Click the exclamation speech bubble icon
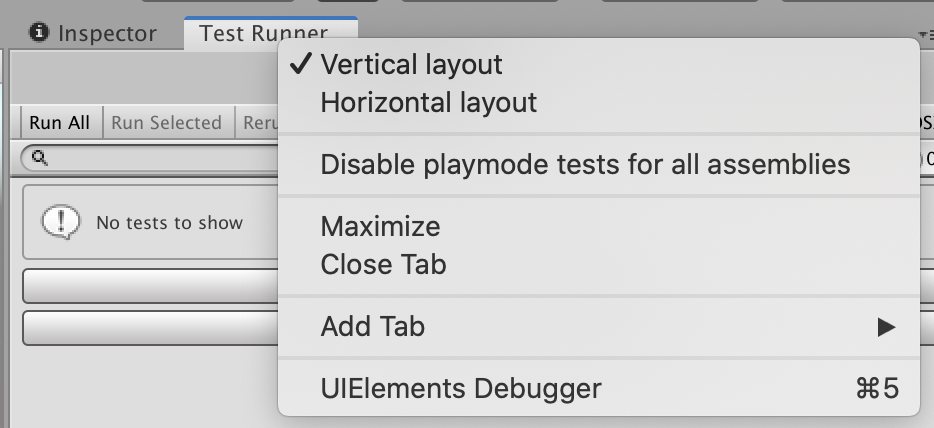The height and width of the screenshot is (428, 934). pos(60,222)
